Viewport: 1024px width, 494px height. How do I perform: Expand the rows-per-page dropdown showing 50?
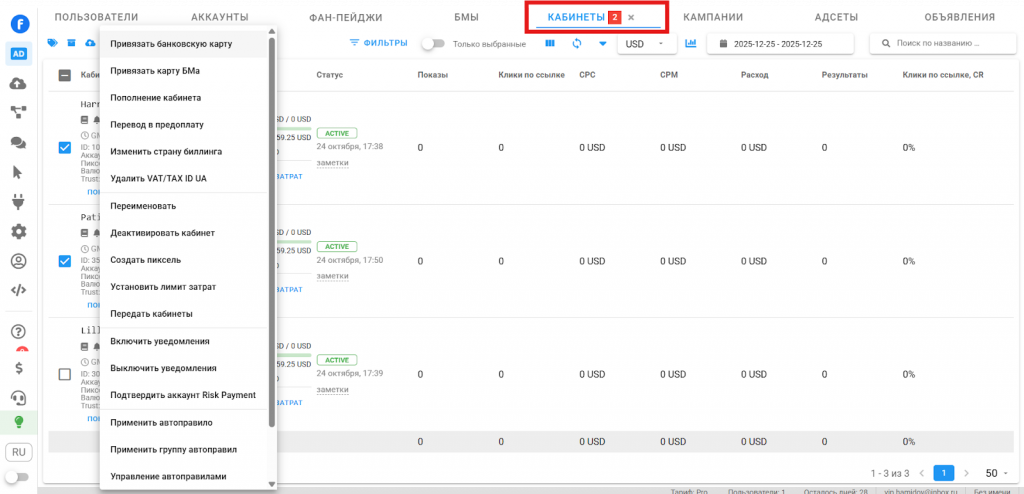tap(996, 473)
